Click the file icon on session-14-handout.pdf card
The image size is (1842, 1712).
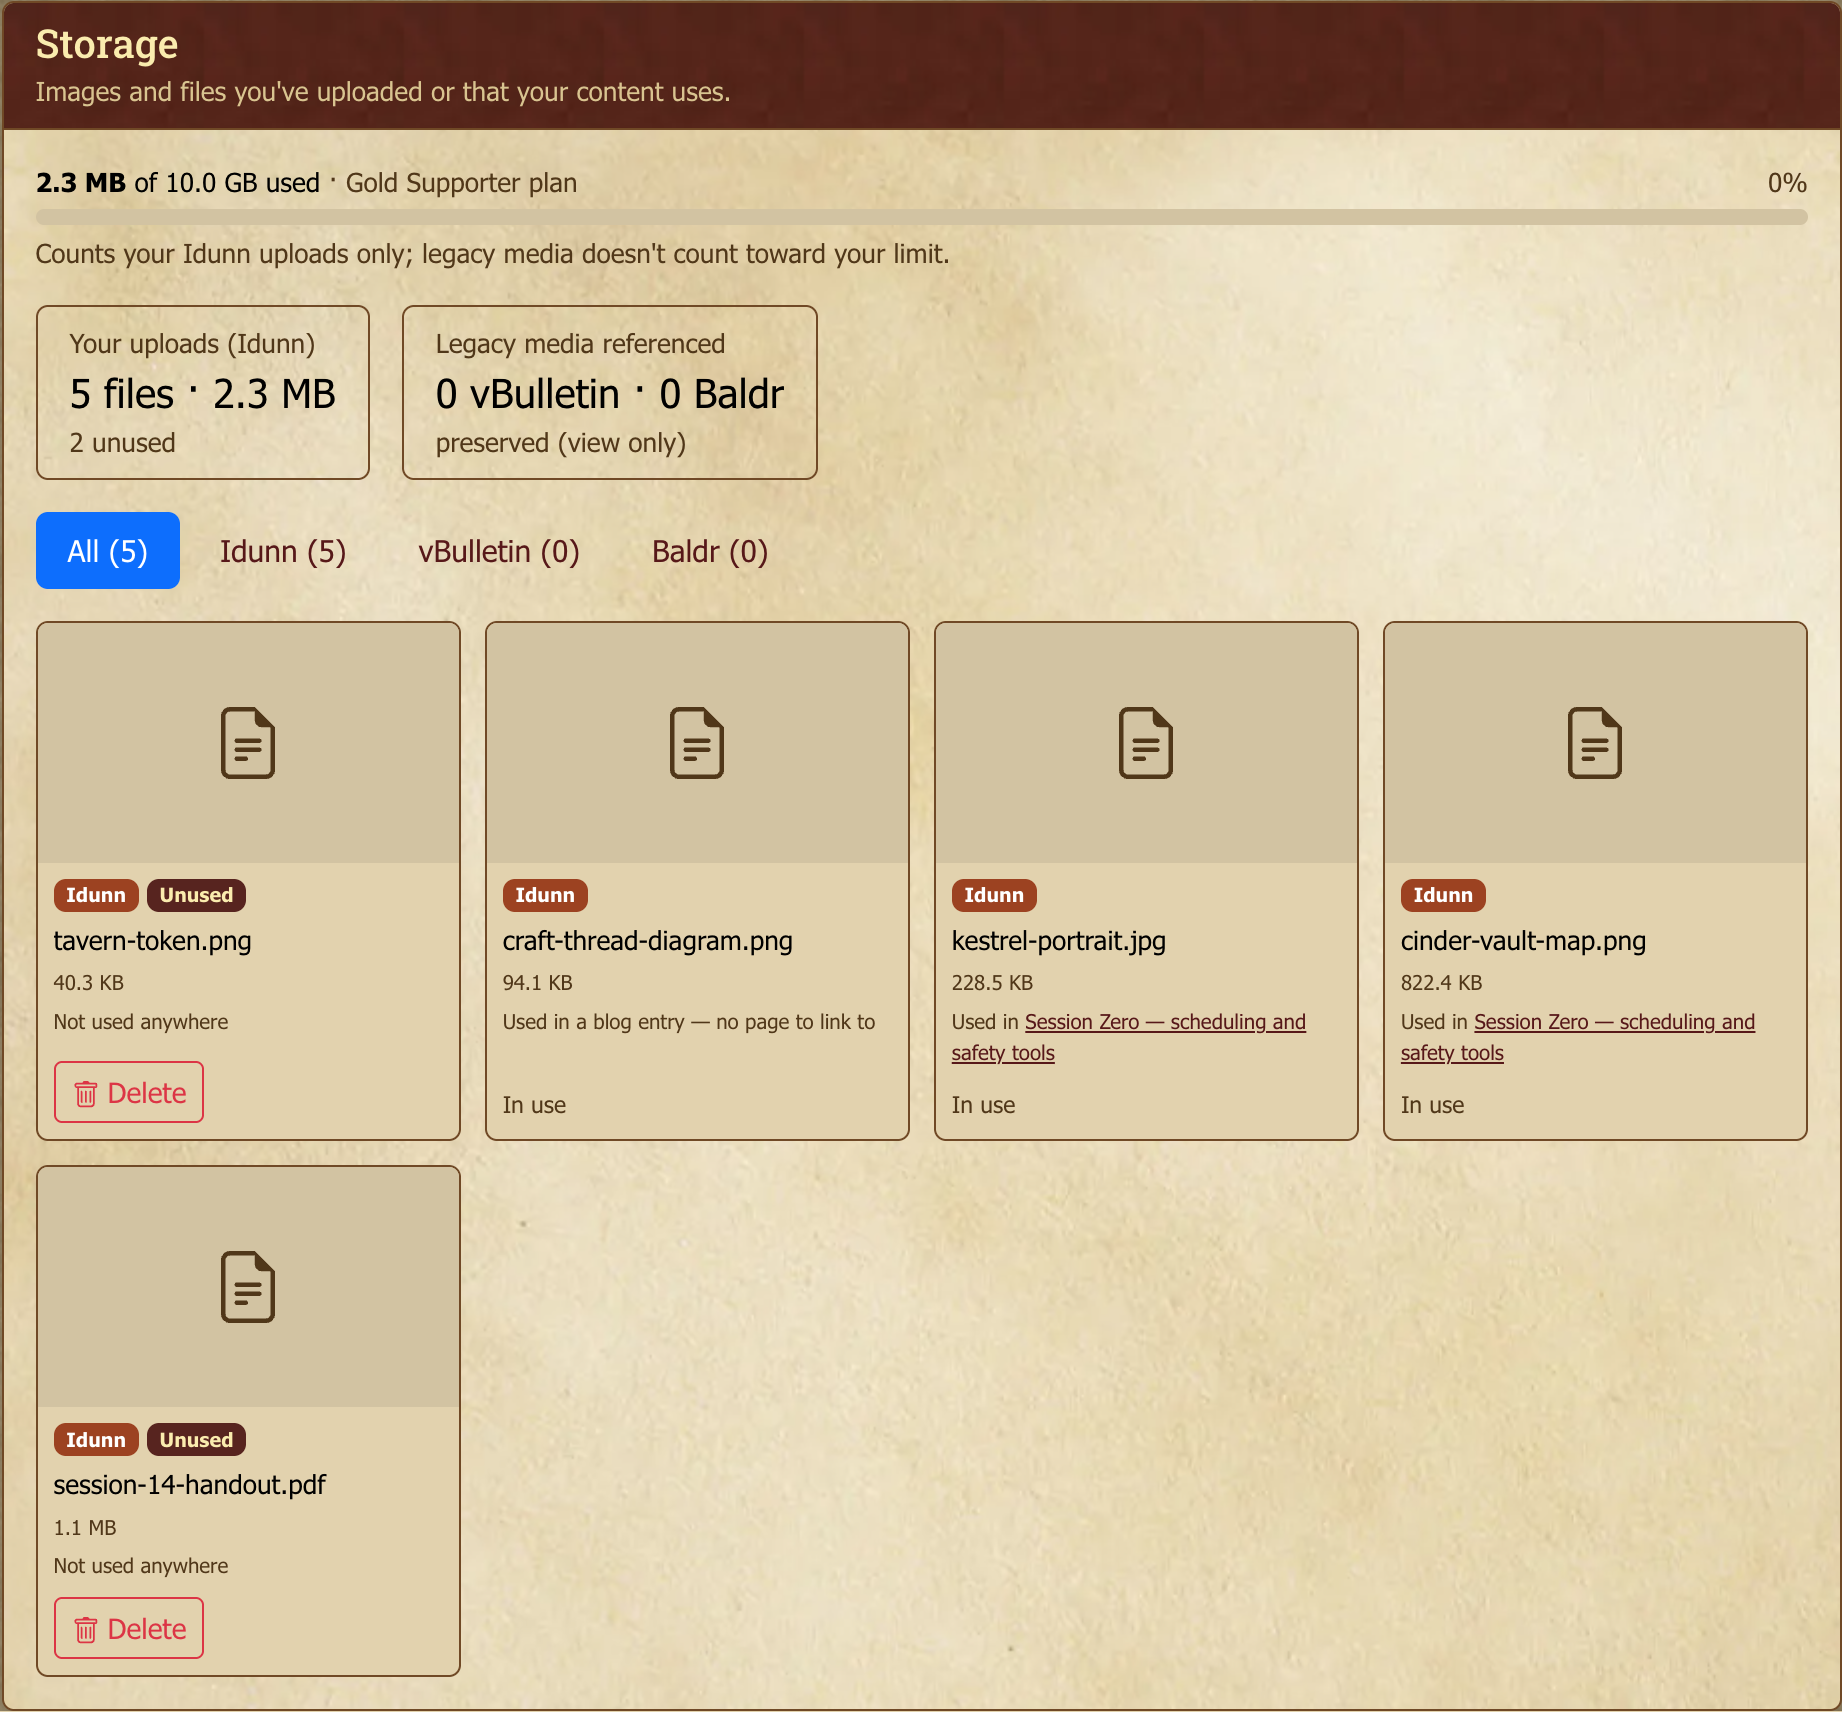[248, 1287]
